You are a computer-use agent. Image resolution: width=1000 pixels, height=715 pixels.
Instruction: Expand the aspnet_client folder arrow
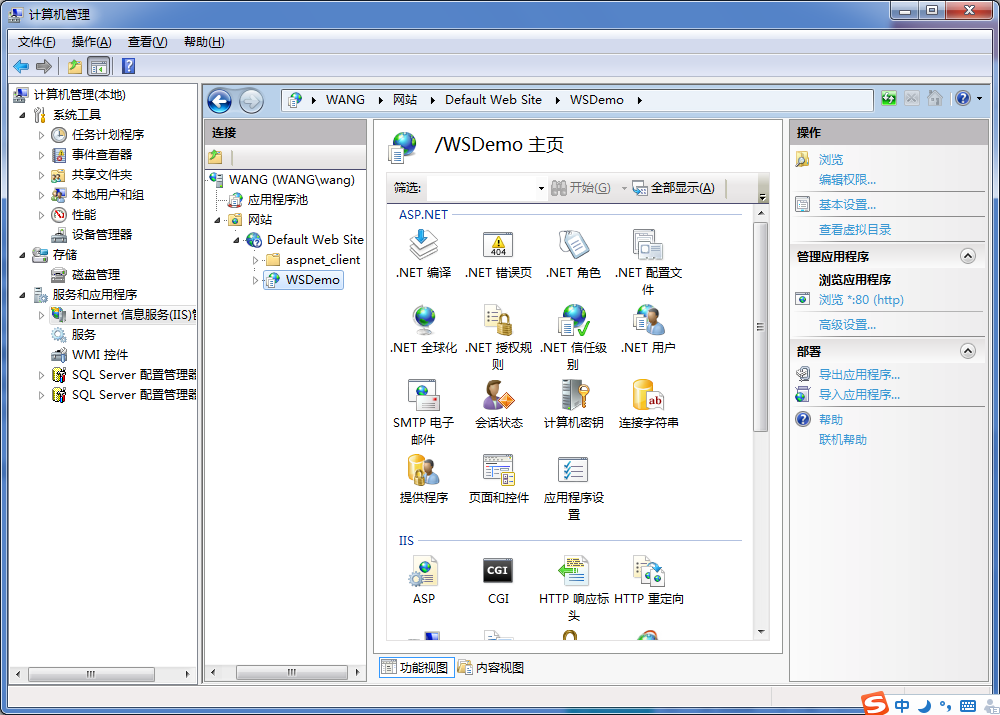pyautogui.click(x=255, y=260)
